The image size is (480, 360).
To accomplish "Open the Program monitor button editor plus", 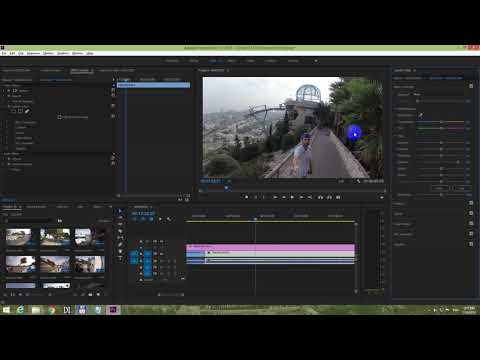I will coord(382,197).
